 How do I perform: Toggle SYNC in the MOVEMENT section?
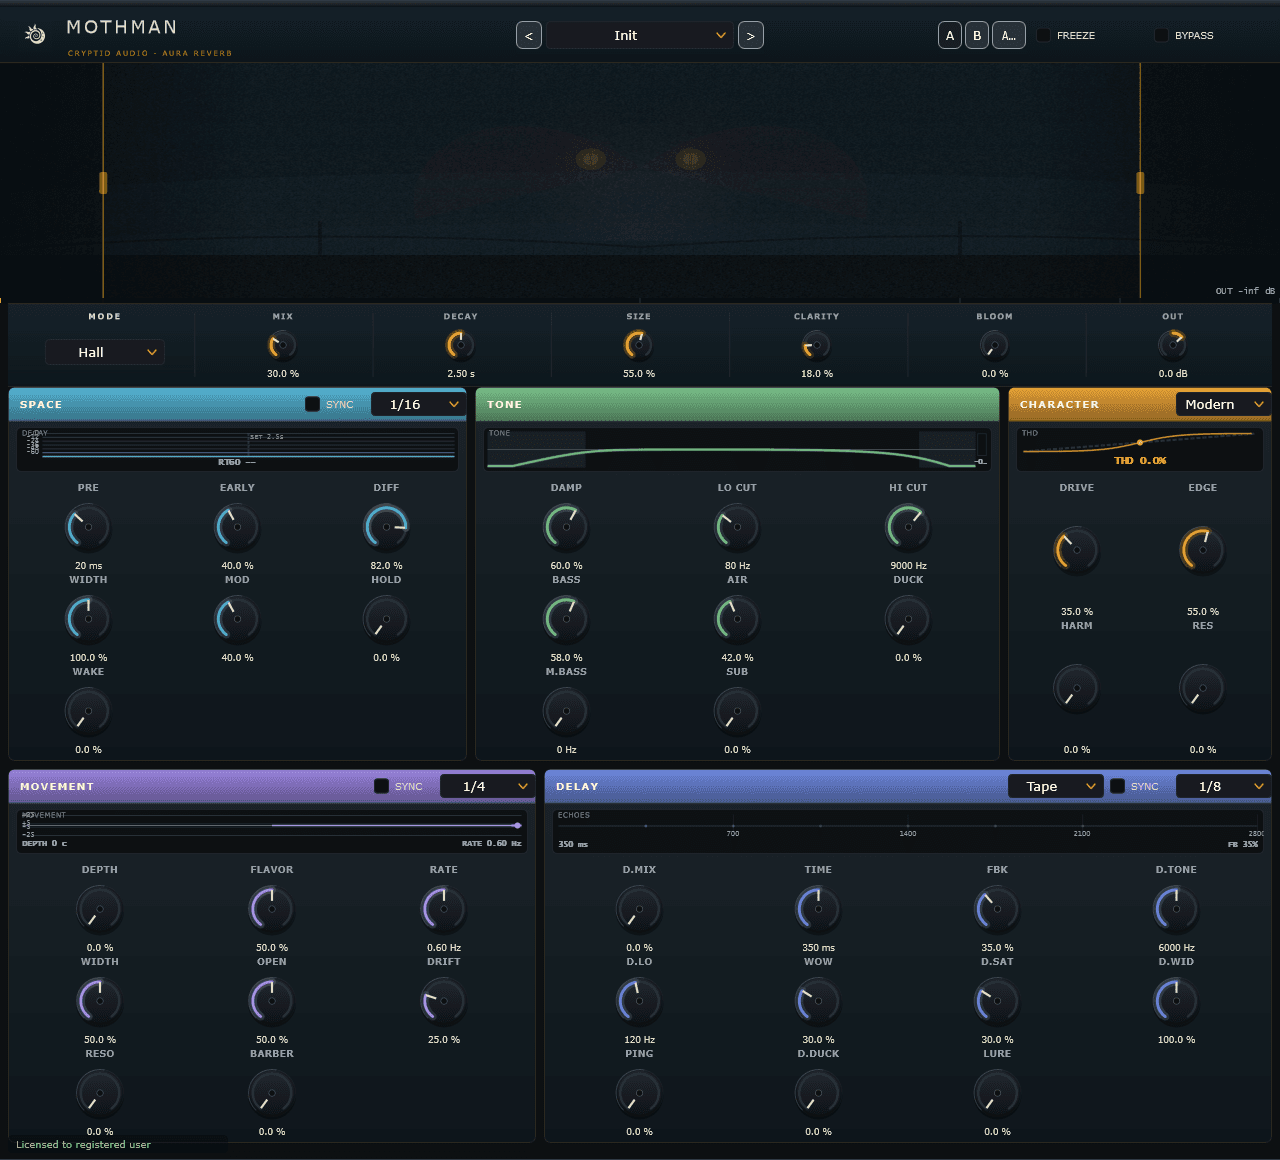point(381,786)
